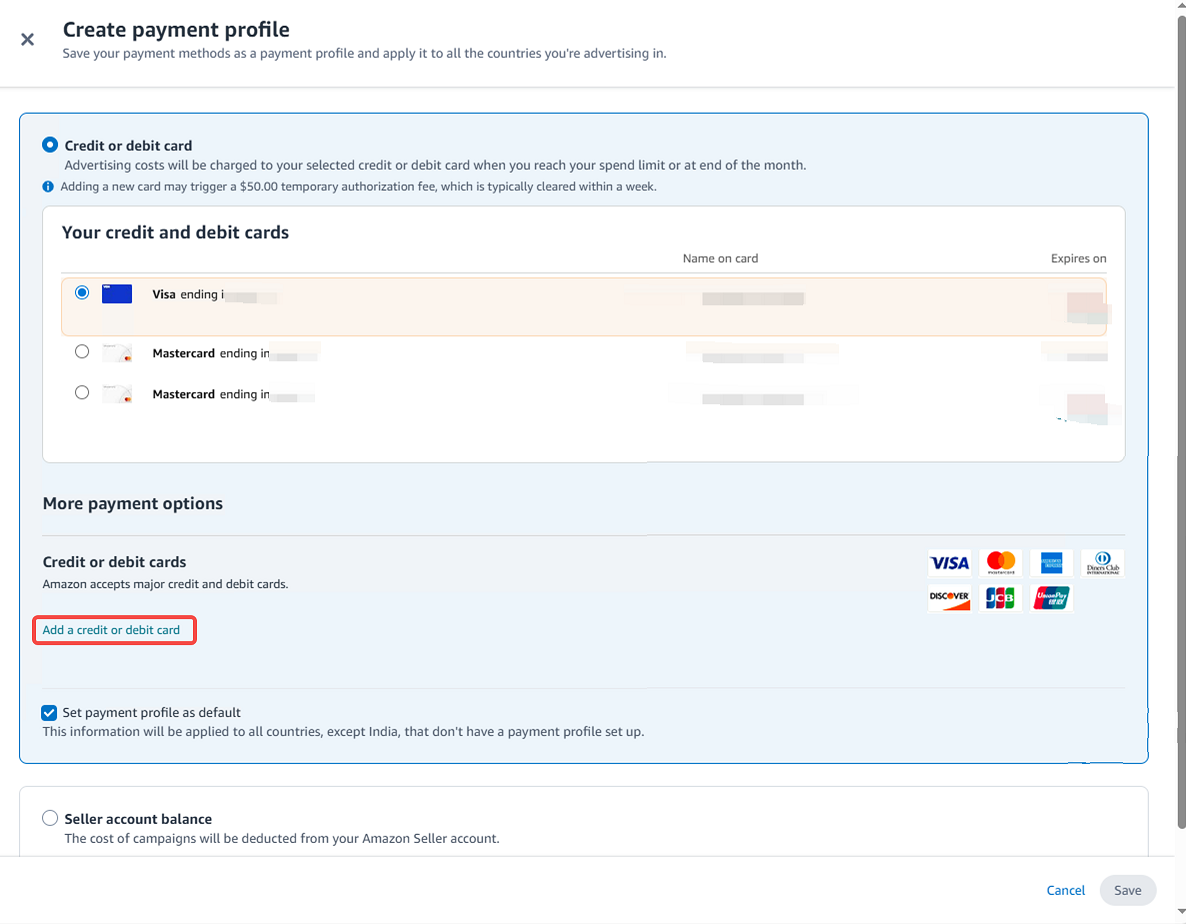Click the Discover card logo
1186x924 pixels.
coord(949,598)
